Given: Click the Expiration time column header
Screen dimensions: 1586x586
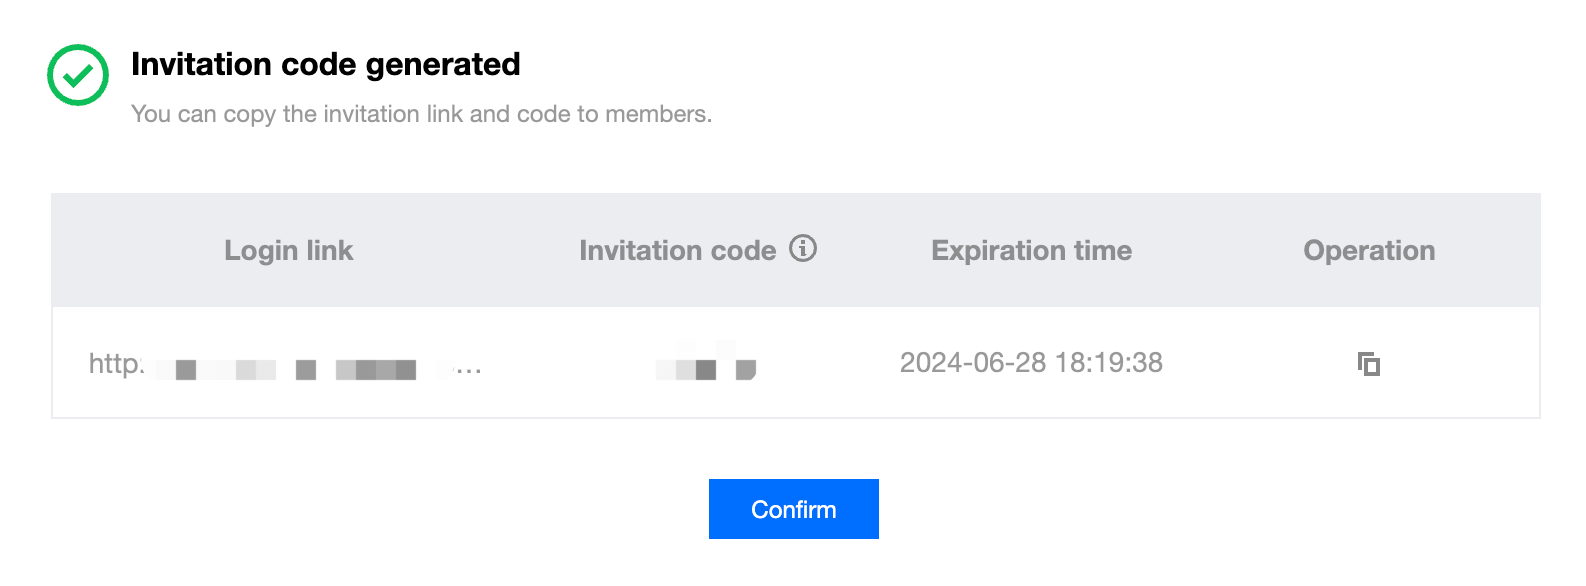Looking at the screenshot, I should (1031, 250).
